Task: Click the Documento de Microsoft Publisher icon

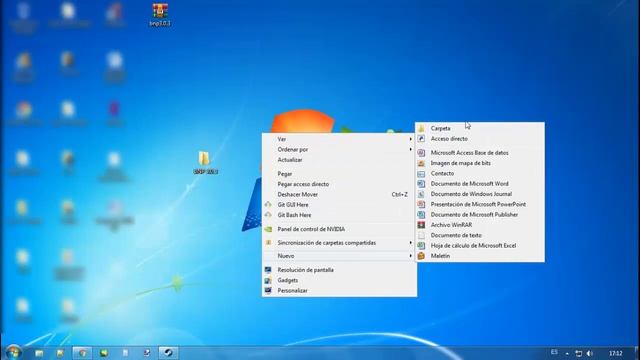Action: point(421,215)
